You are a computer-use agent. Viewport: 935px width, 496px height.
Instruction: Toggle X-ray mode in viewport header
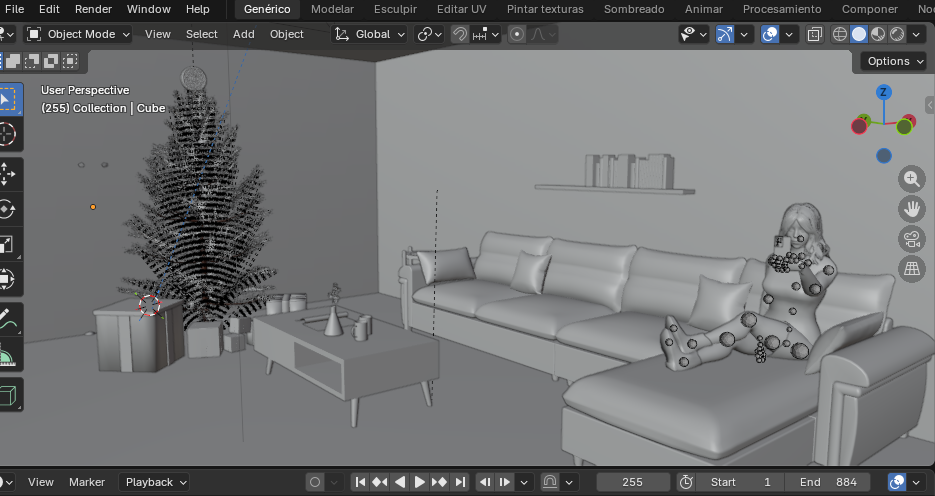(x=815, y=34)
